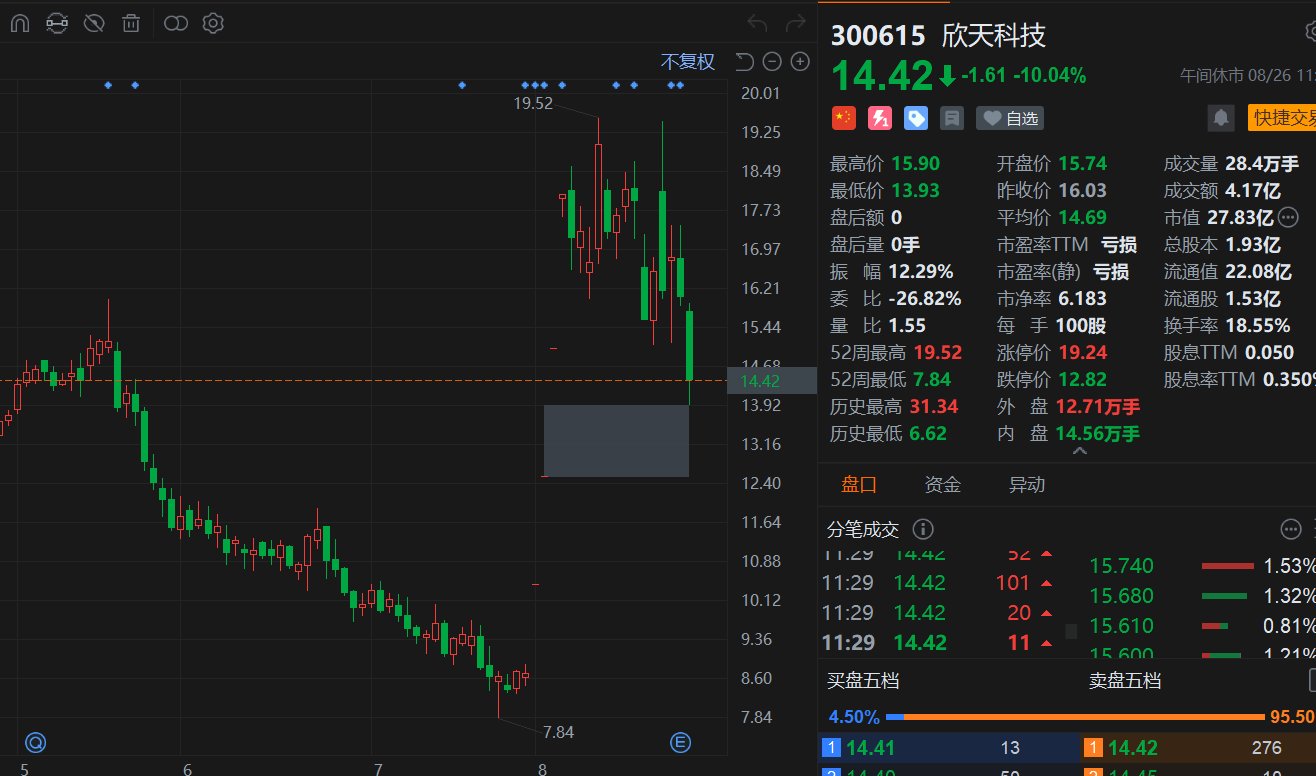Viewport: 1316px width, 776px height.
Task: Click the 卖盘五档 header
Action: (x=1125, y=681)
